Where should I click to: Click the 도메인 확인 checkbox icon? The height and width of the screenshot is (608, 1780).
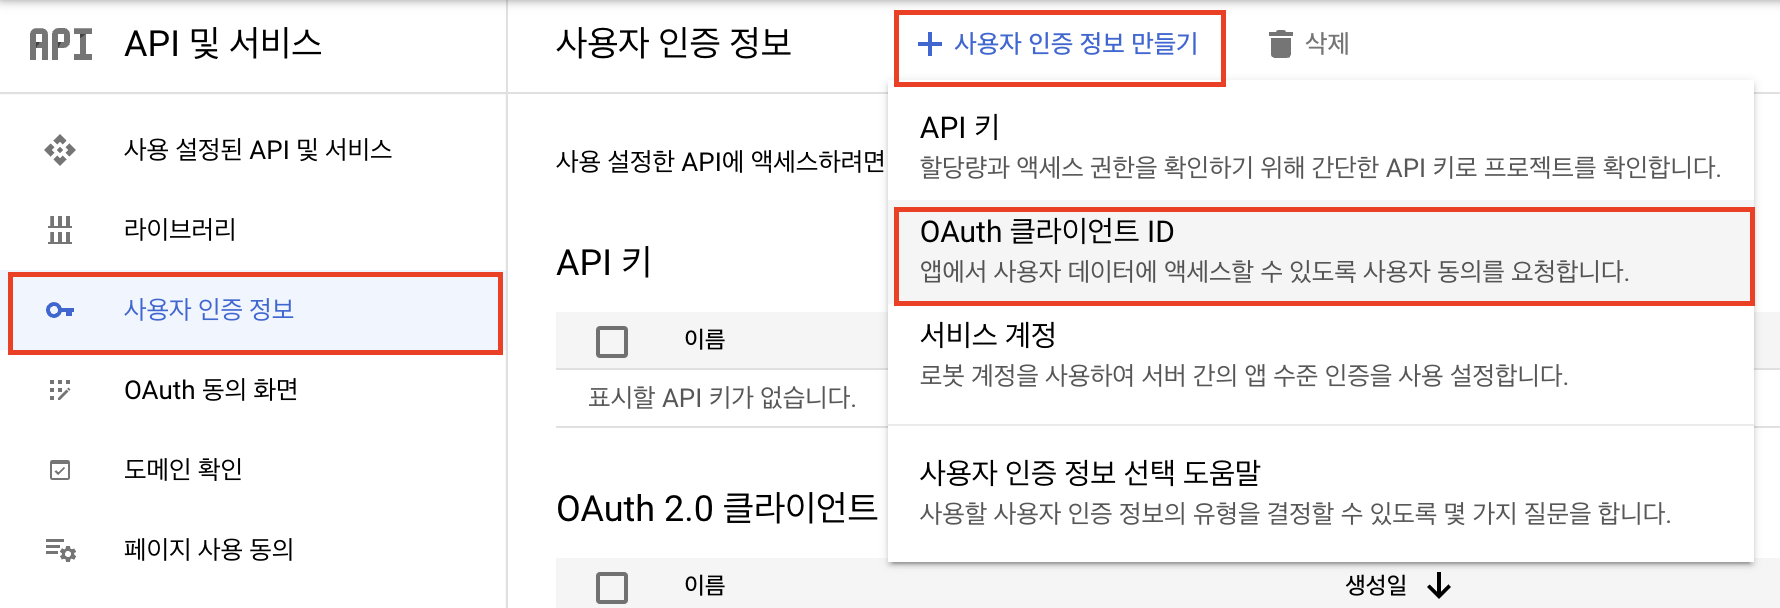pyautogui.click(x=60, y=470)
